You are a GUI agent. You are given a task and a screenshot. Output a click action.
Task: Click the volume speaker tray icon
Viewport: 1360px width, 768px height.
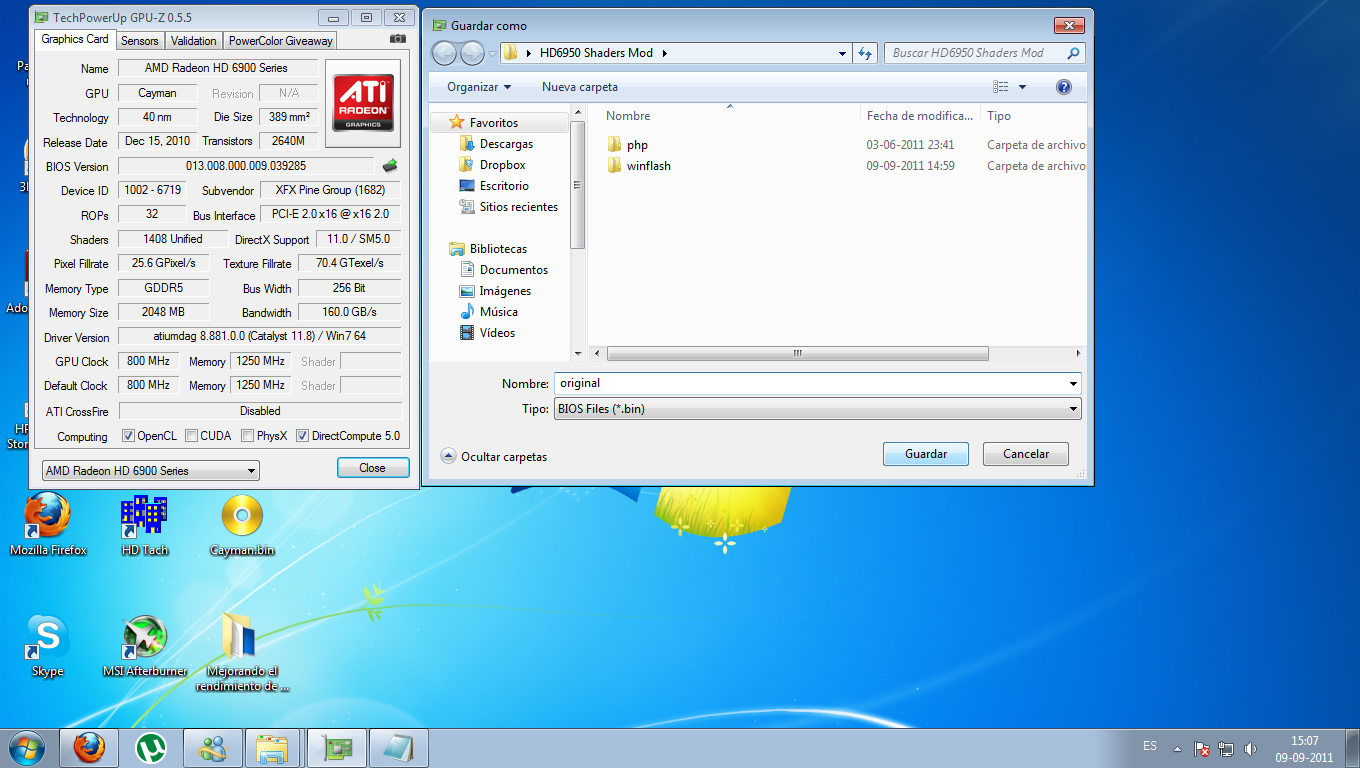1250,748
